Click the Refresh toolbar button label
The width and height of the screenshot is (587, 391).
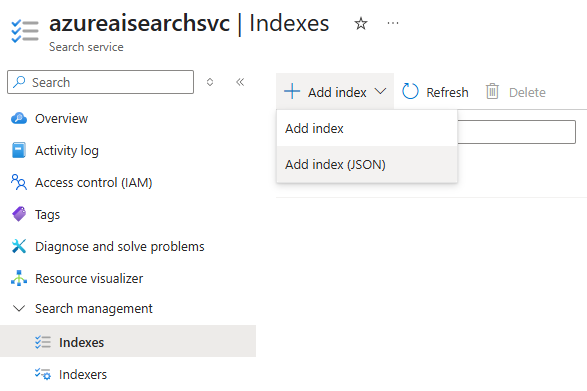447,92
